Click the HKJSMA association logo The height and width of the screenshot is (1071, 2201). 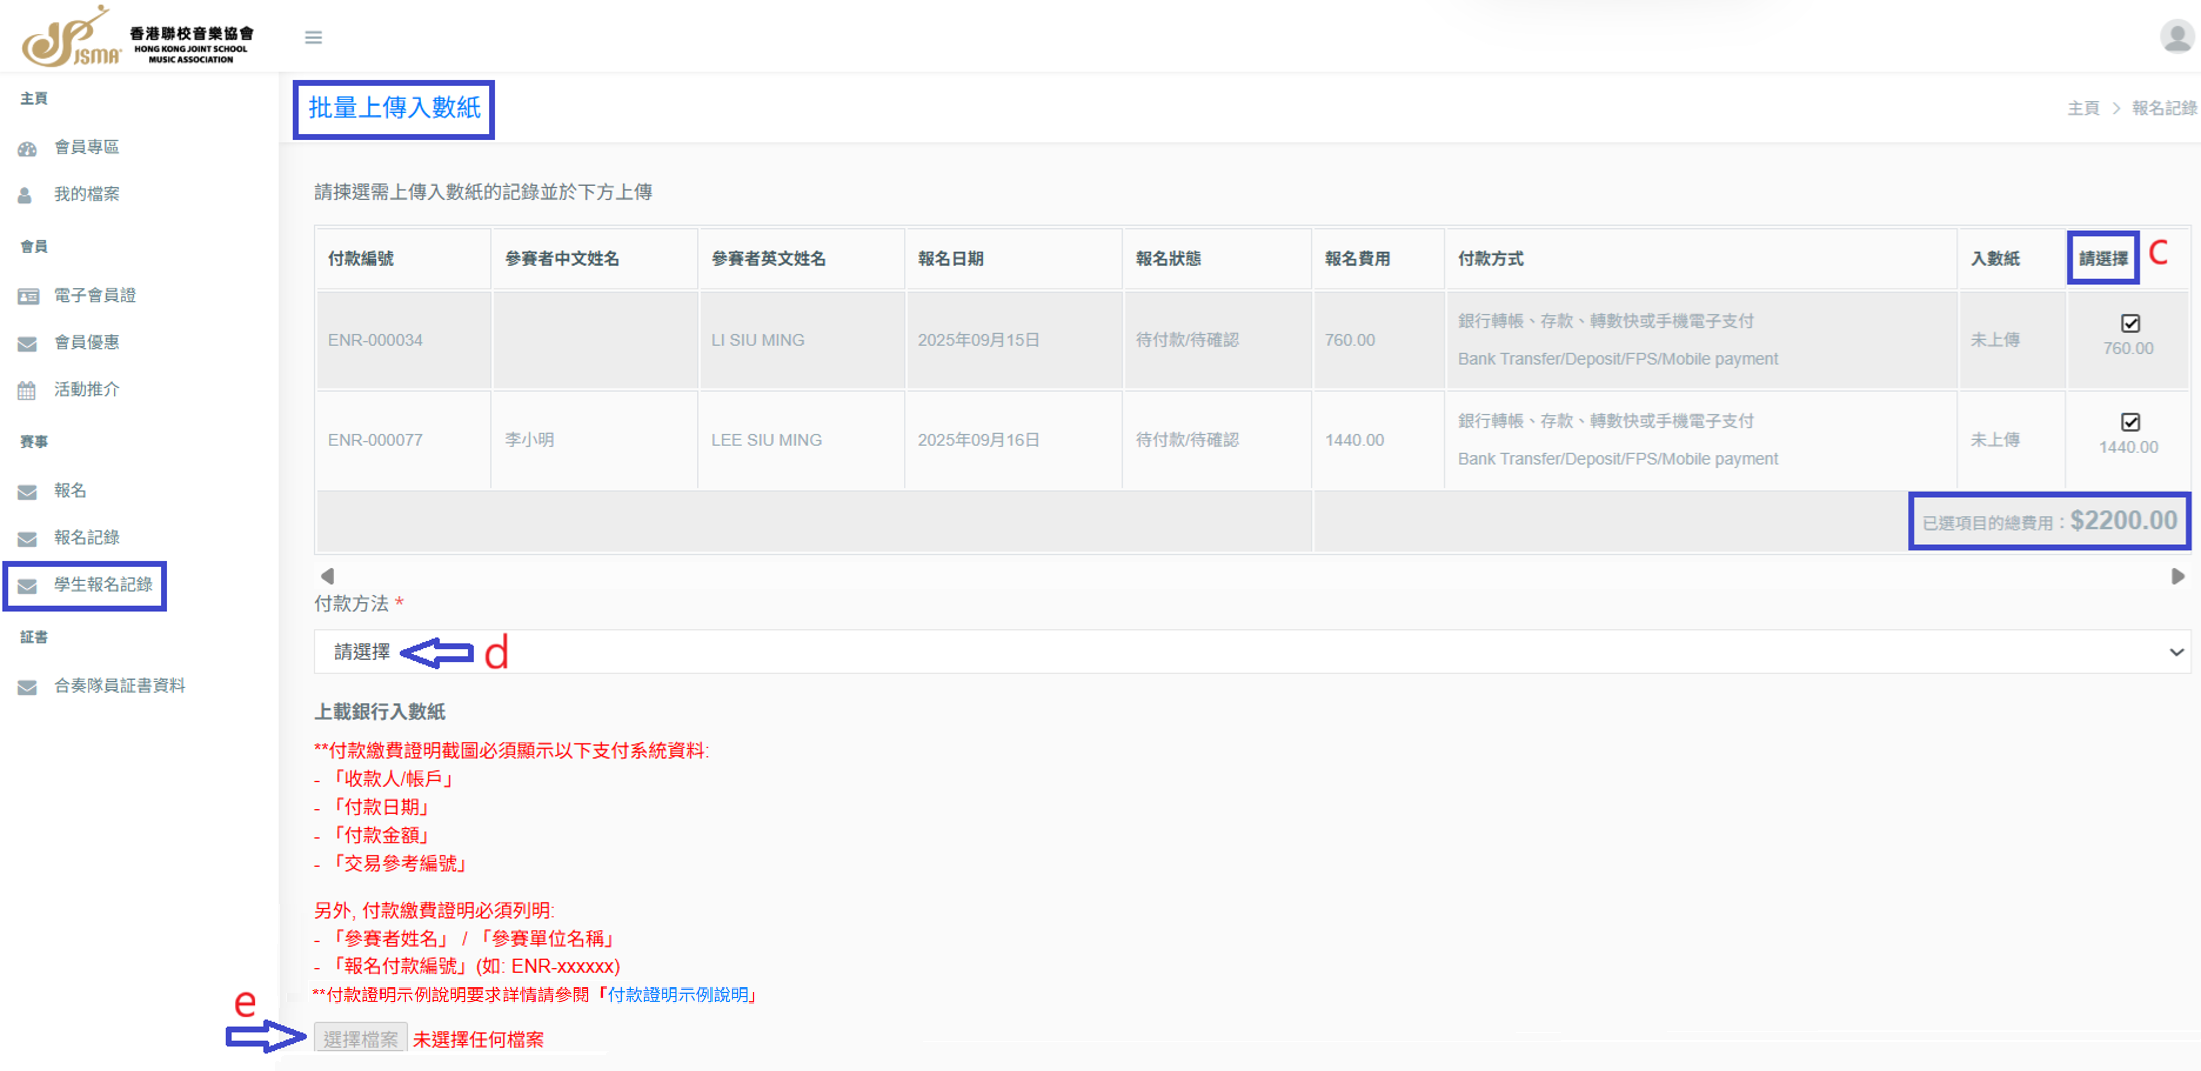click(x=138, y=36)
